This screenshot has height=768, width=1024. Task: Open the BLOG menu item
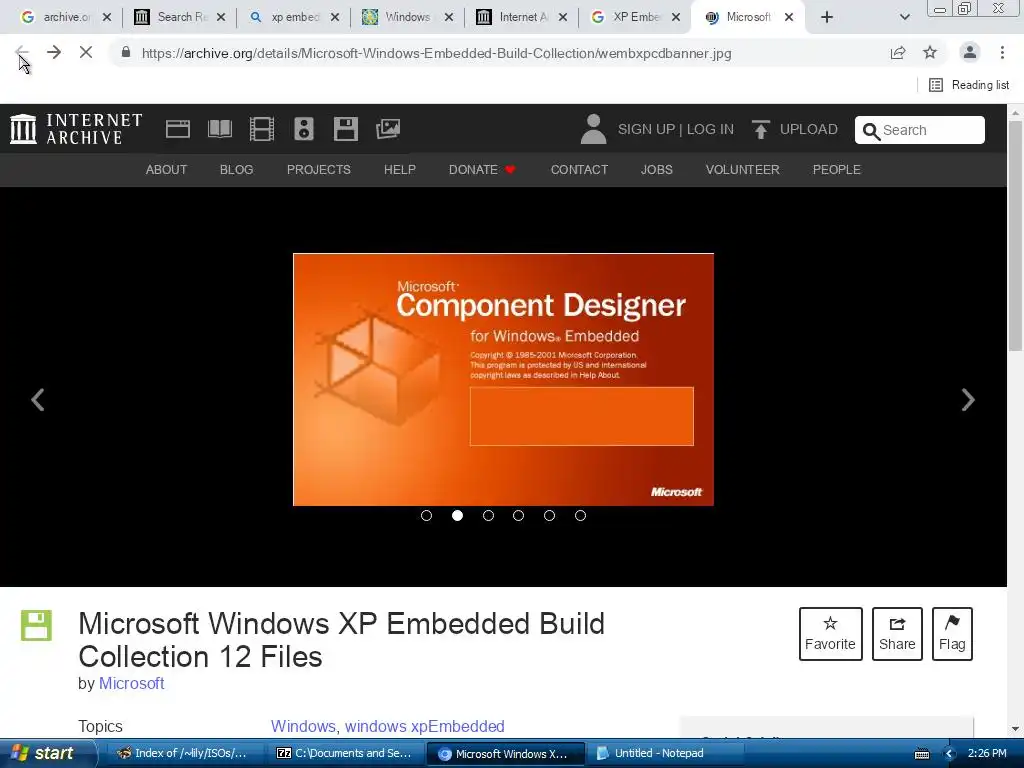click(236, 170)
